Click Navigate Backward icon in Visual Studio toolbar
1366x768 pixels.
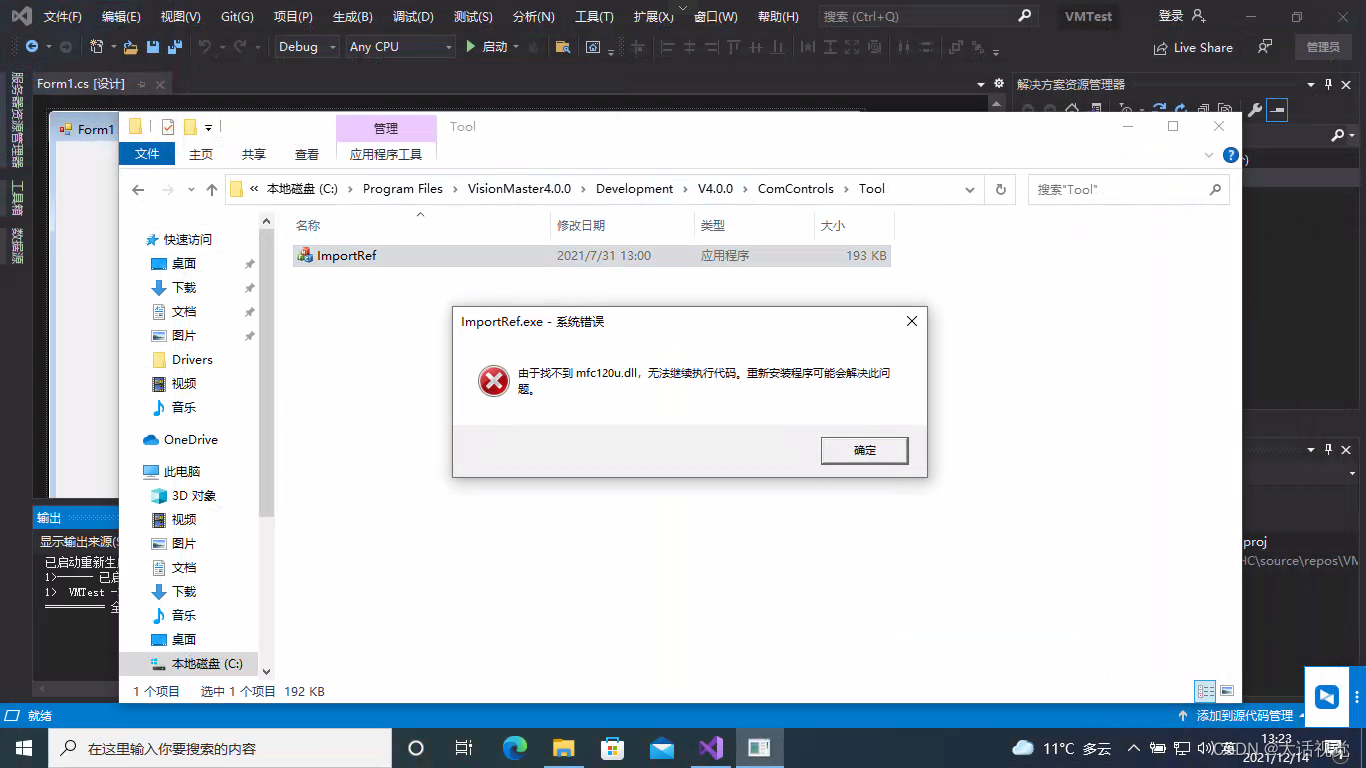point(31,47)
